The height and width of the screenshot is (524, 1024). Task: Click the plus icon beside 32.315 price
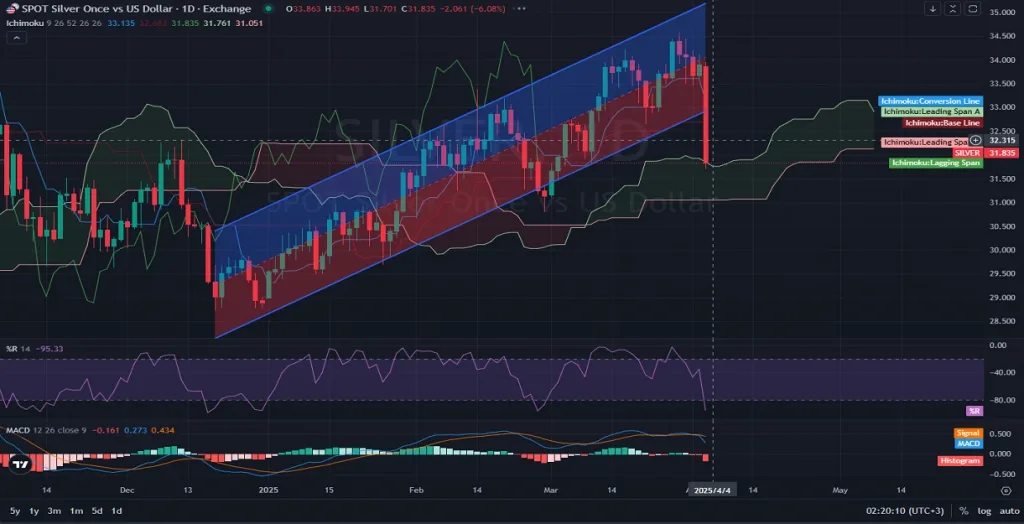(975, 140)
